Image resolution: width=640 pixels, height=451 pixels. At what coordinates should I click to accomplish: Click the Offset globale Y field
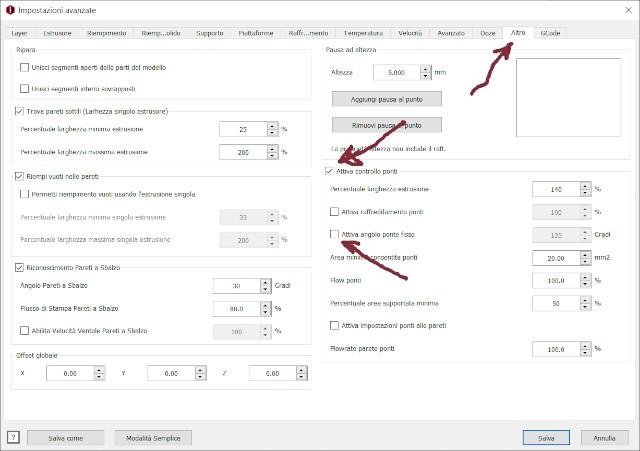click(171, 373)
